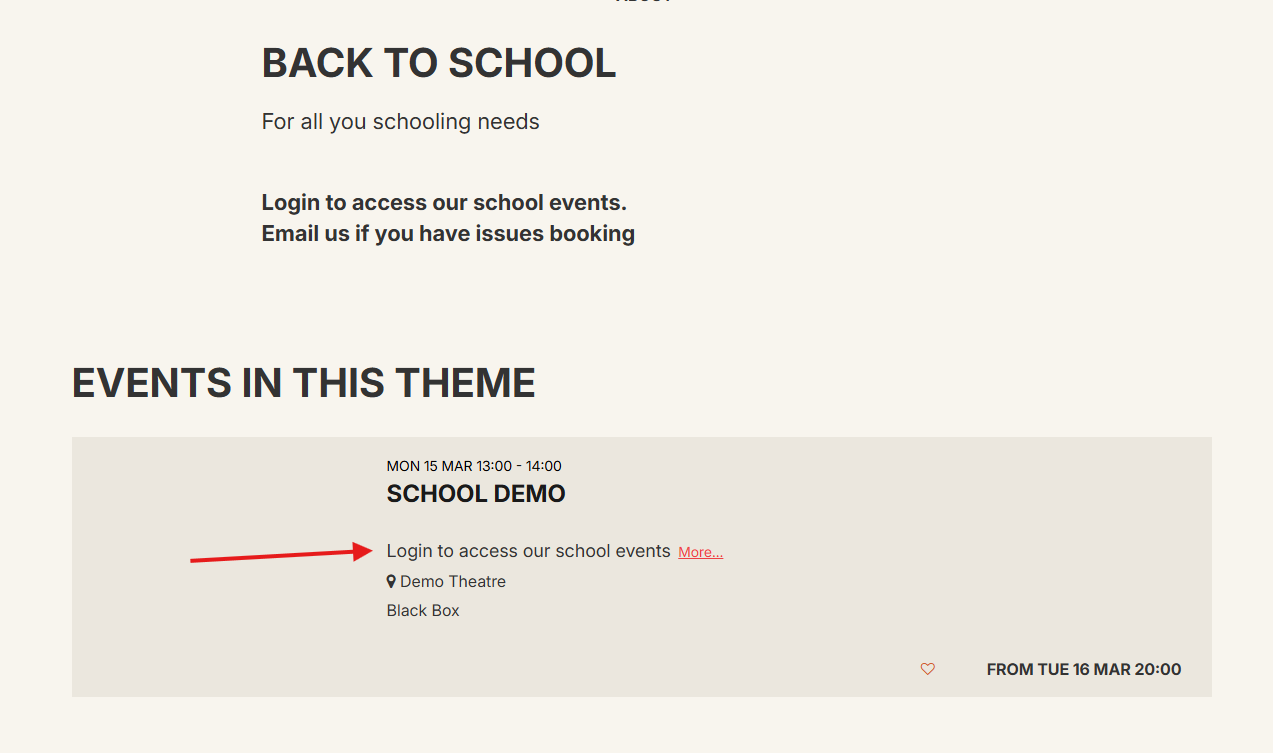Favorite the School Demo event using heart icon
The image size is (1273, 753).
[x=927, y=669]
